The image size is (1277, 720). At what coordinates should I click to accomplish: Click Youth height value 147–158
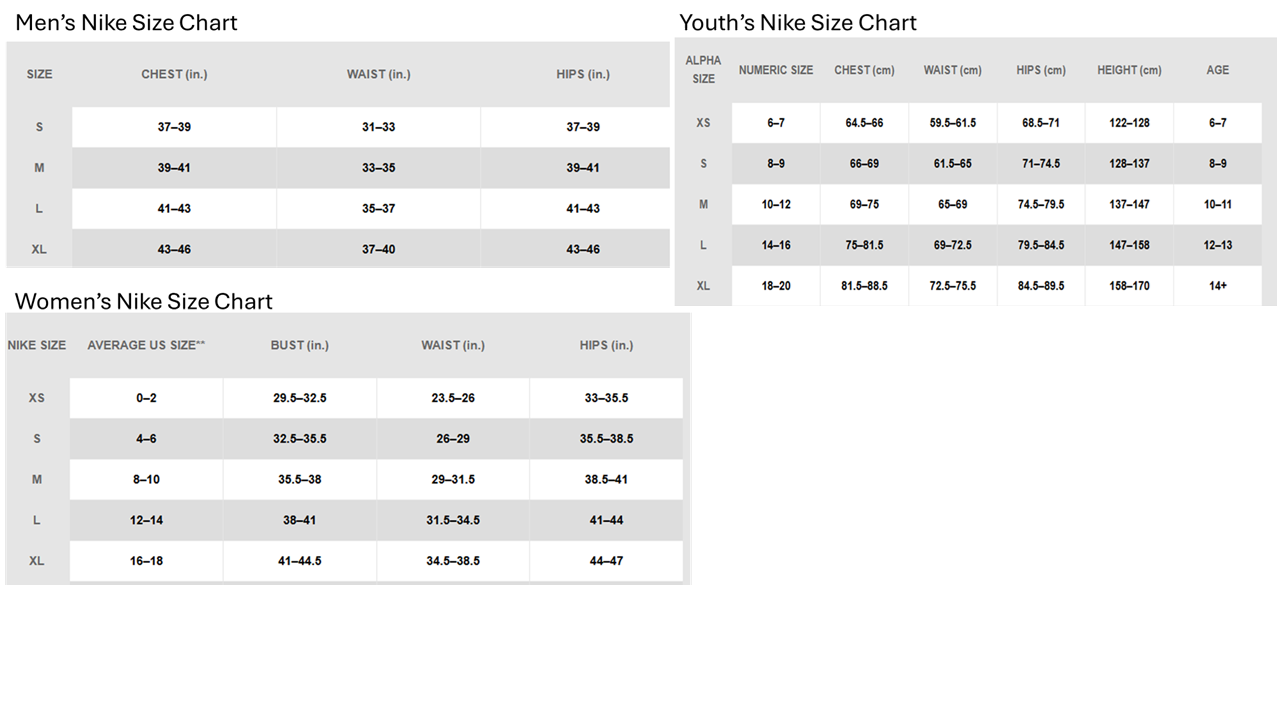(1129, 245)
